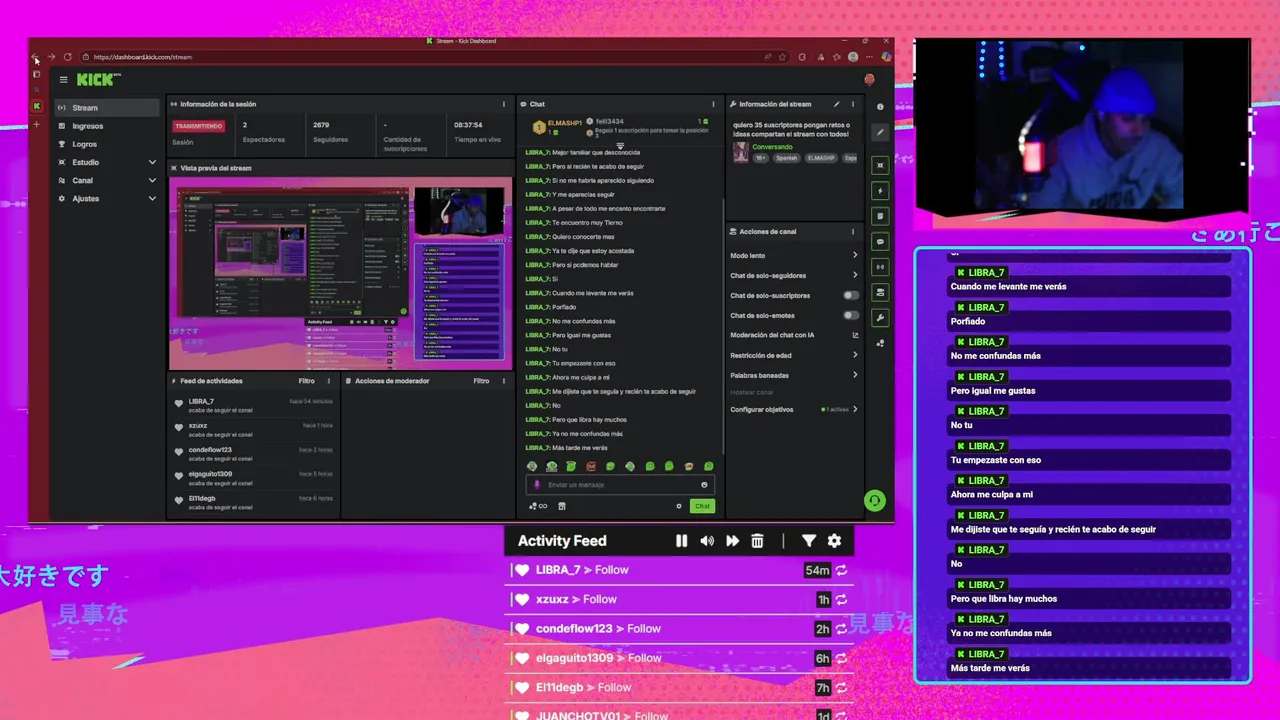Image resolution: width=1280 pixels, height=720 pixels.
Task: Open Ingresos in the sidebar
Action: 107,126
